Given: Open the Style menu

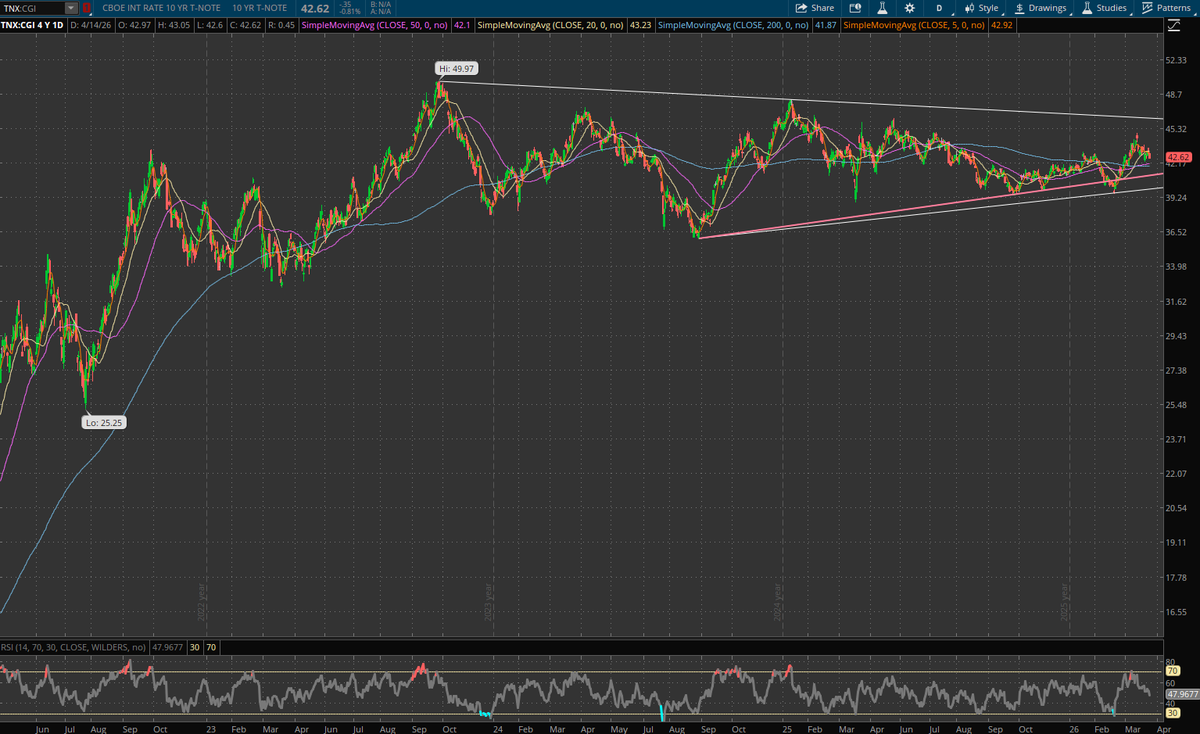Looking at the screenshot, I should (981, 8).
